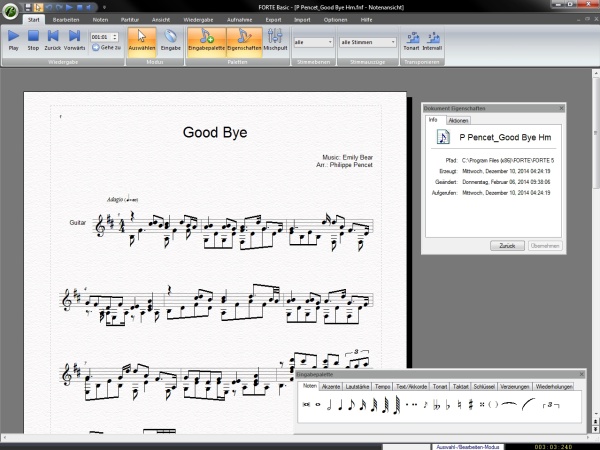This screenshot has height=450, width=600.
Task: Undo using the quick access arrow
Action: click(49, 7)
